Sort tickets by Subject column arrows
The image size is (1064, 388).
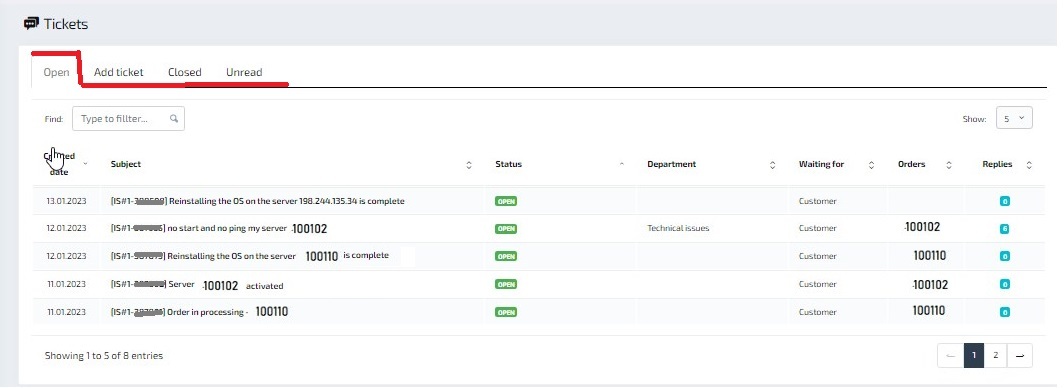point(468,165)
